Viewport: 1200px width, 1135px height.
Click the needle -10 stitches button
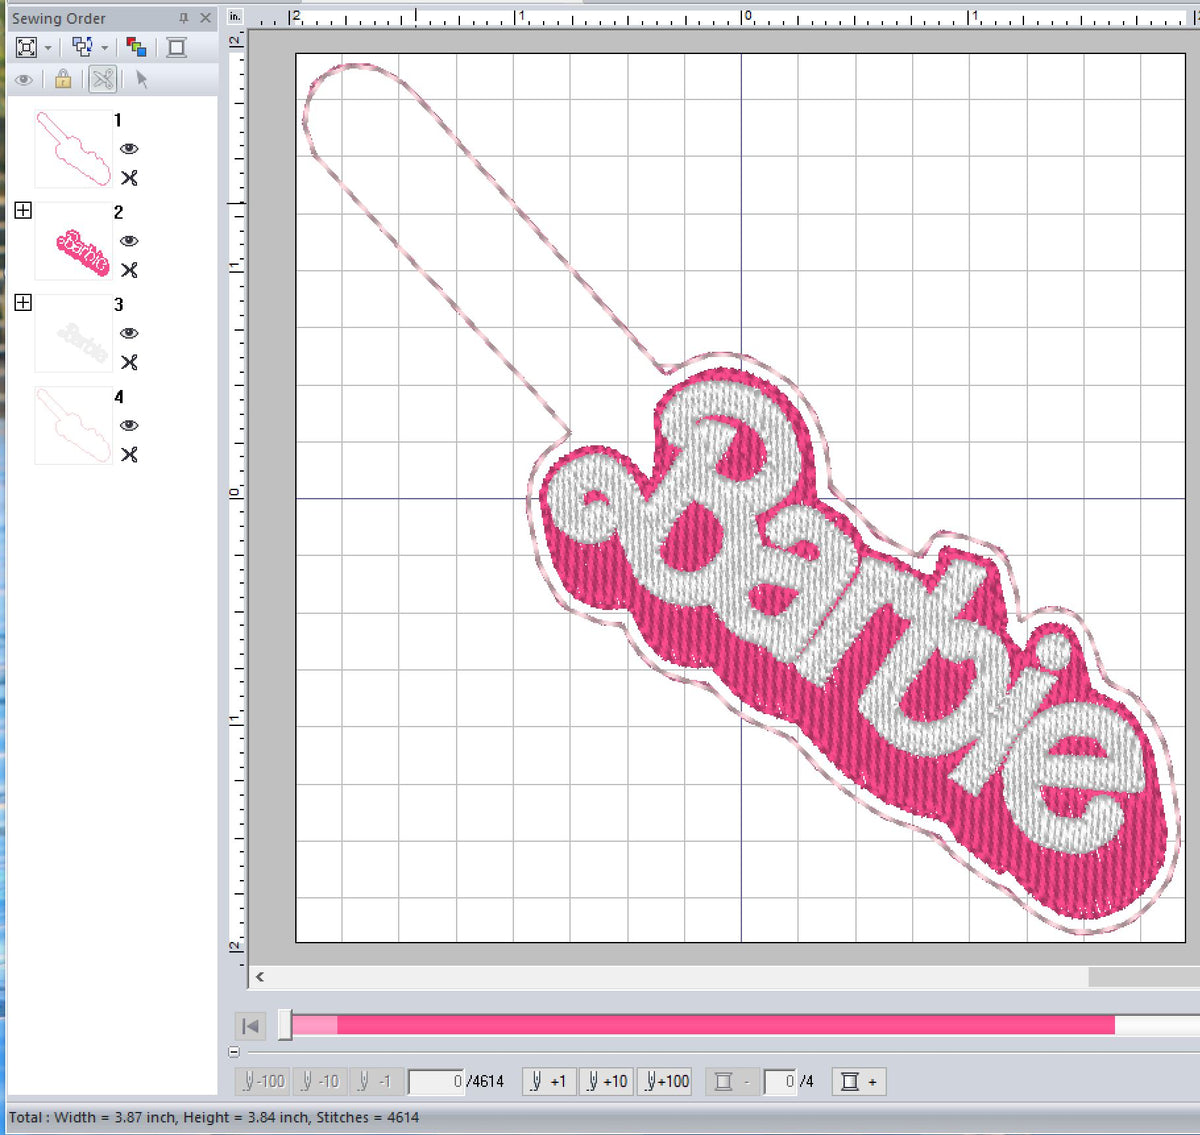click(320, 1081)
